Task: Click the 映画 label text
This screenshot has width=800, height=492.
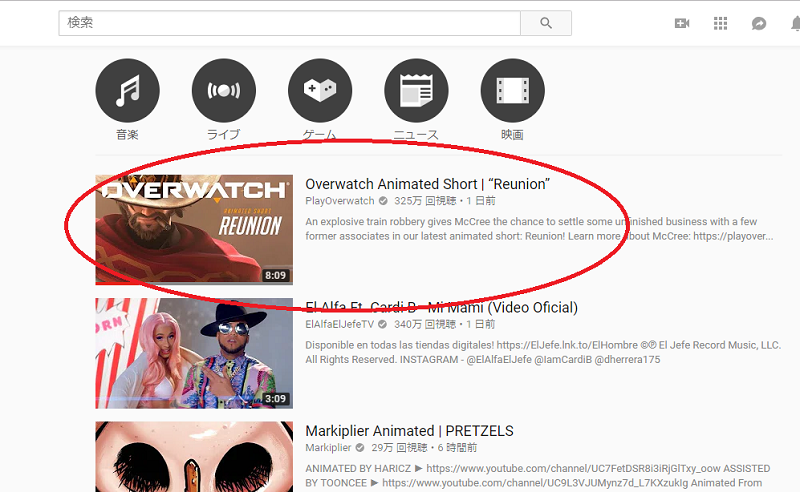Action: [512, 135]
